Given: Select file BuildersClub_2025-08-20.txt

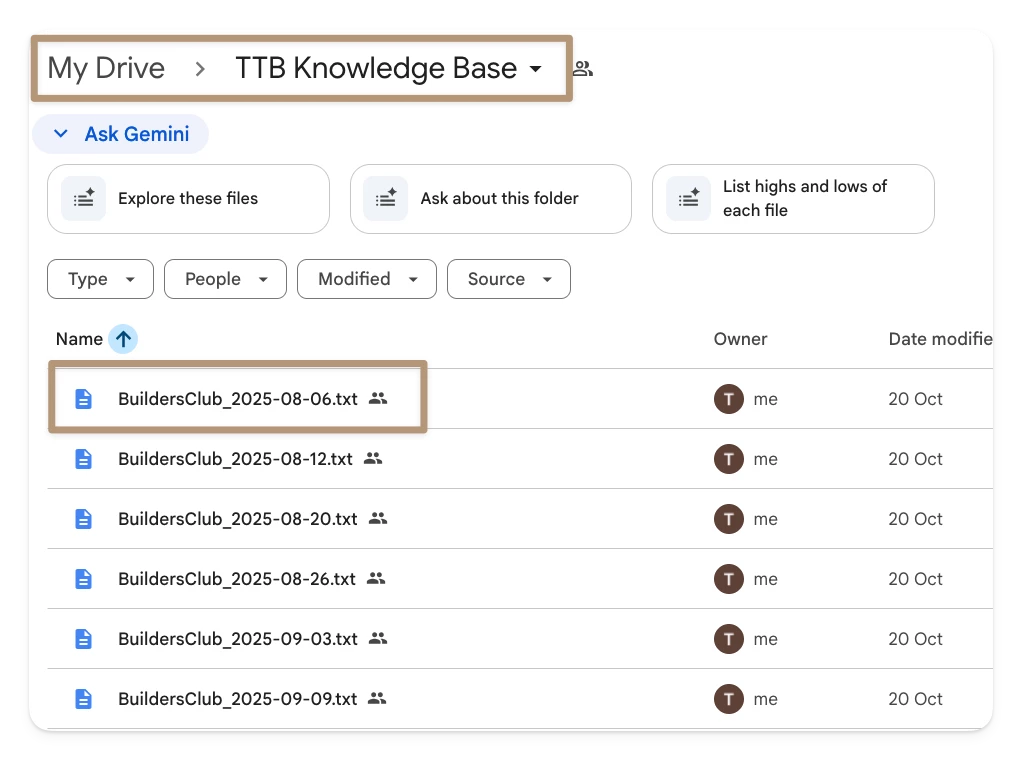Looking at the screenshot, I should 238,519.
